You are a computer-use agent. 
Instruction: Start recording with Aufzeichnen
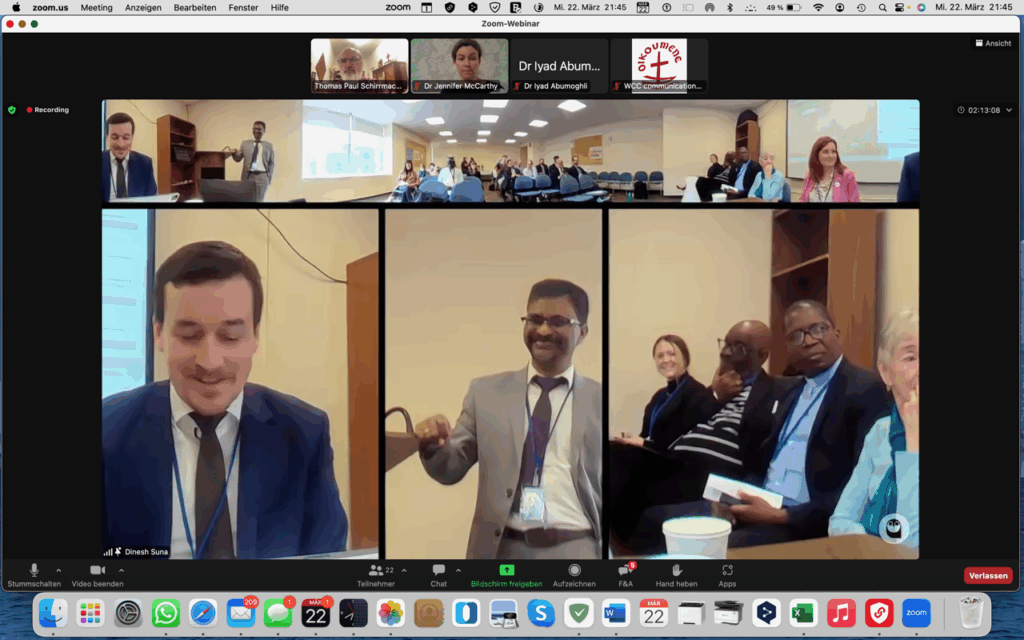tap(574, 575)
